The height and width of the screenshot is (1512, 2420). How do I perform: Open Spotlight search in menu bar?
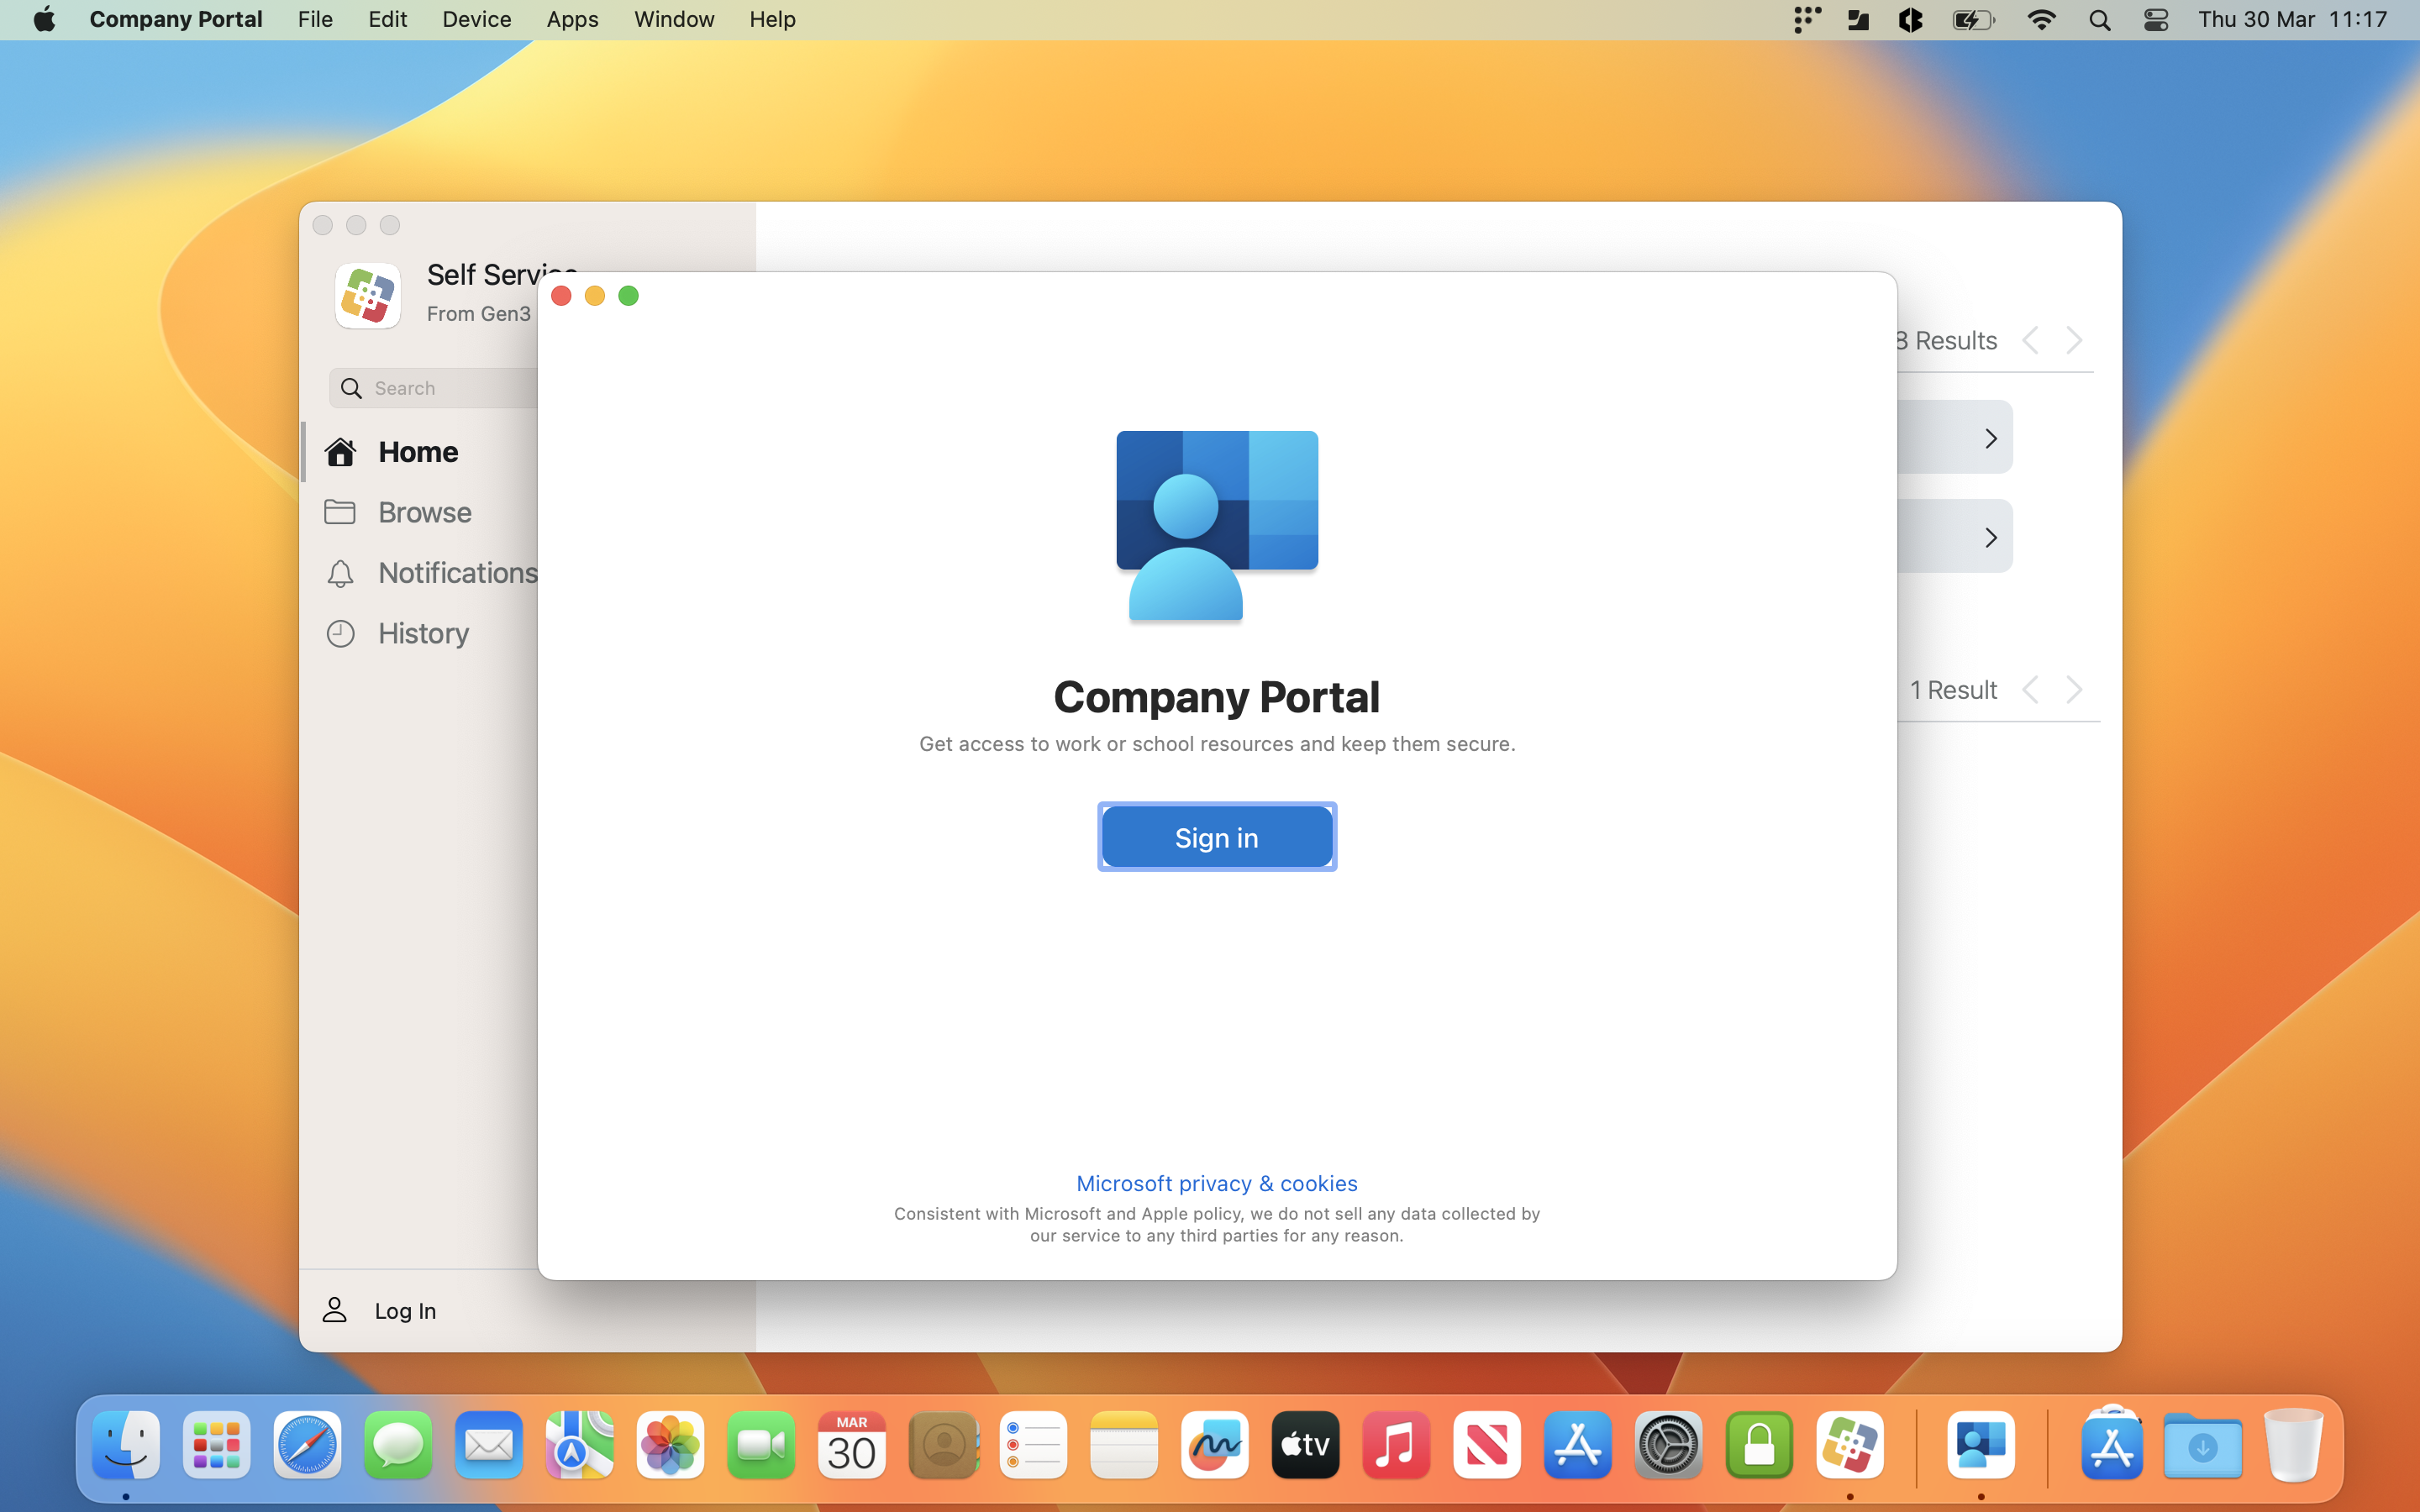click(2099, 20)
